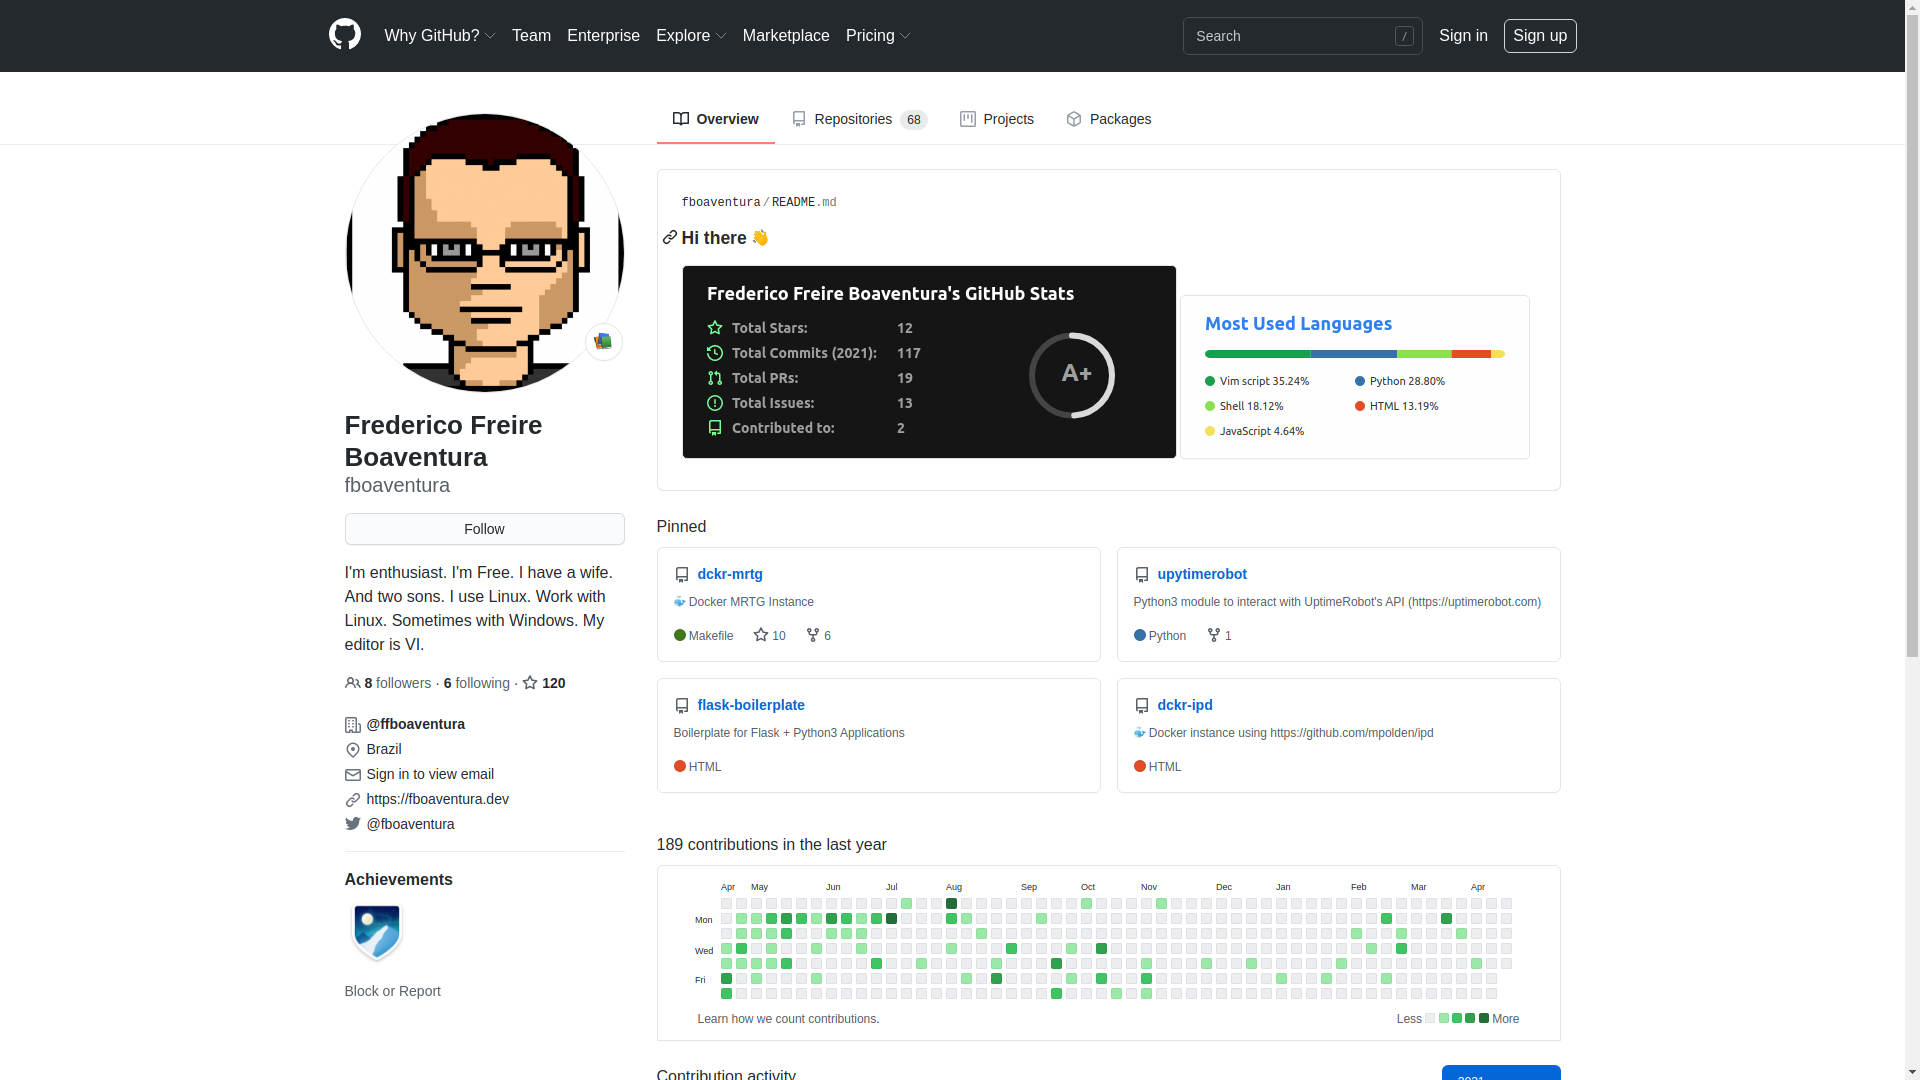The height and width of the screenshot is (1080, 1920).
Task: View the 10 stargazers of dckr-mrtg
Action: [x=769, y=636]
